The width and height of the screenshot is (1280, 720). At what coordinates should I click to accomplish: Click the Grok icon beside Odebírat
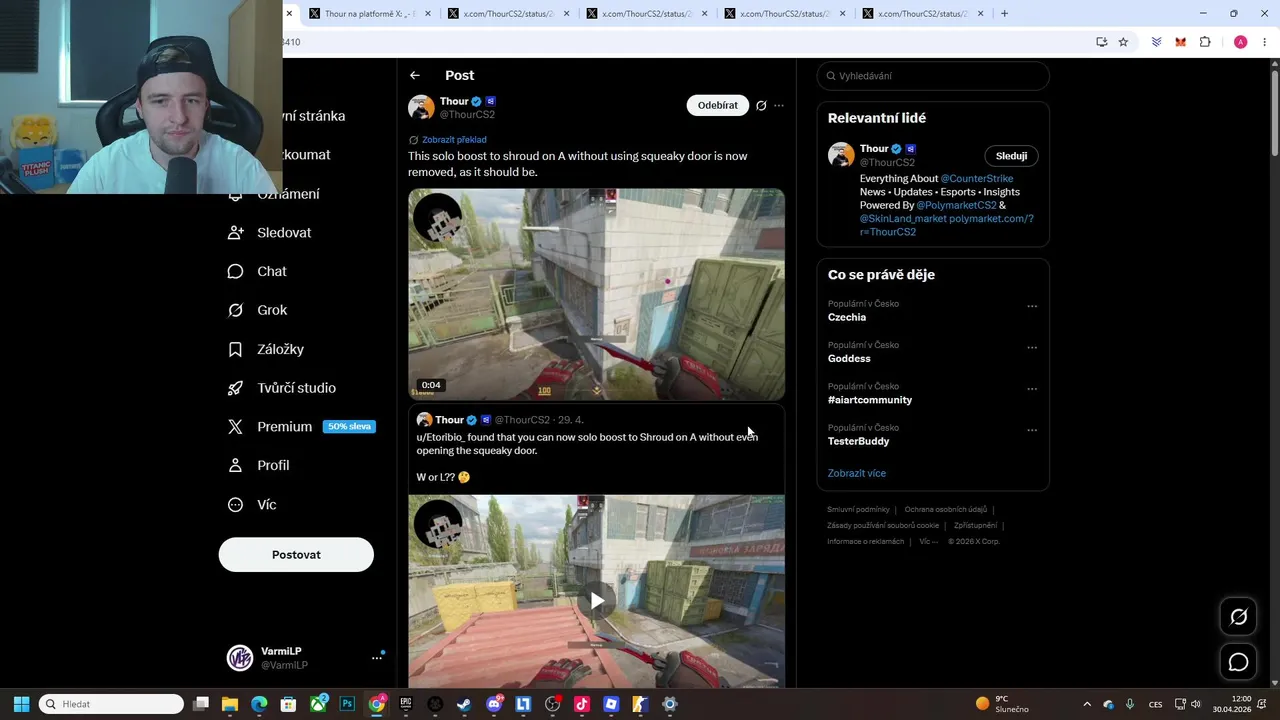761,105
